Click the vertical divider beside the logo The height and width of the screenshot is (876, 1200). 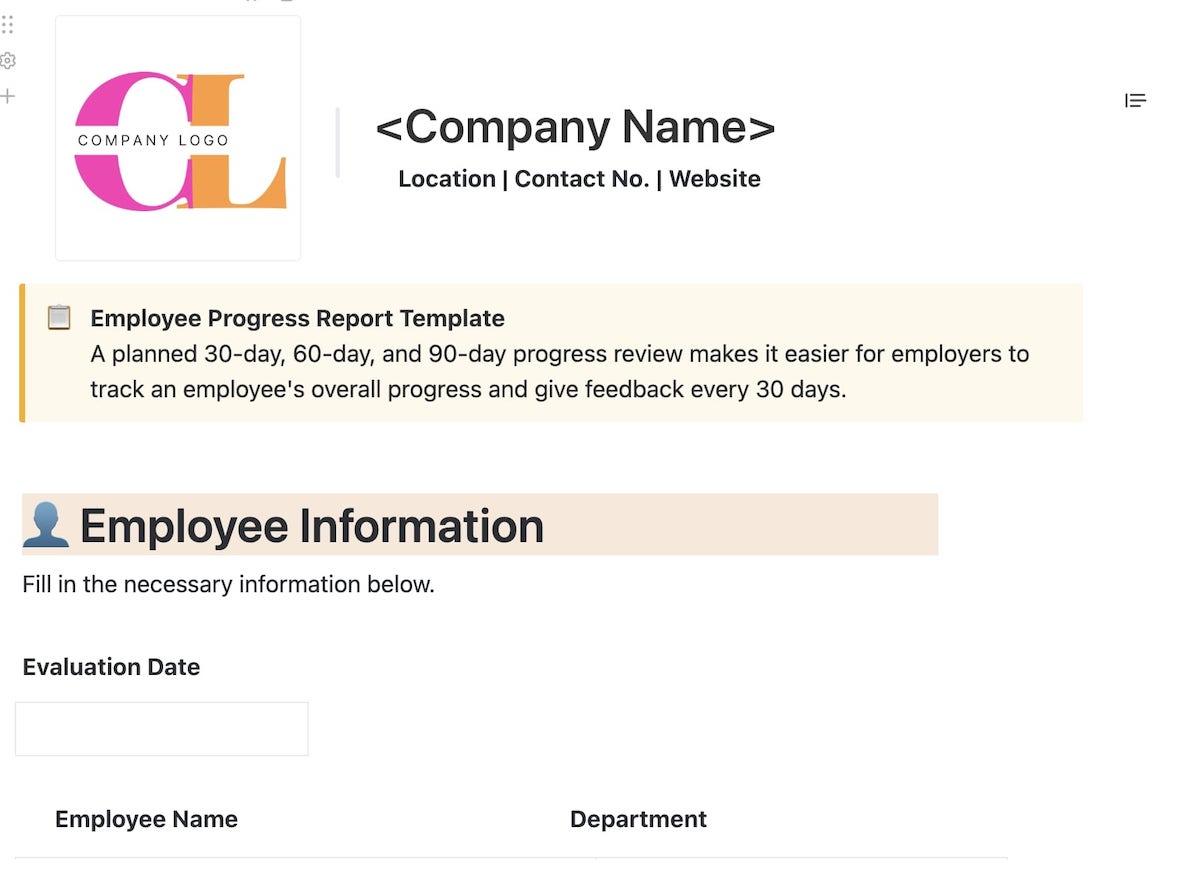[338, 143]
